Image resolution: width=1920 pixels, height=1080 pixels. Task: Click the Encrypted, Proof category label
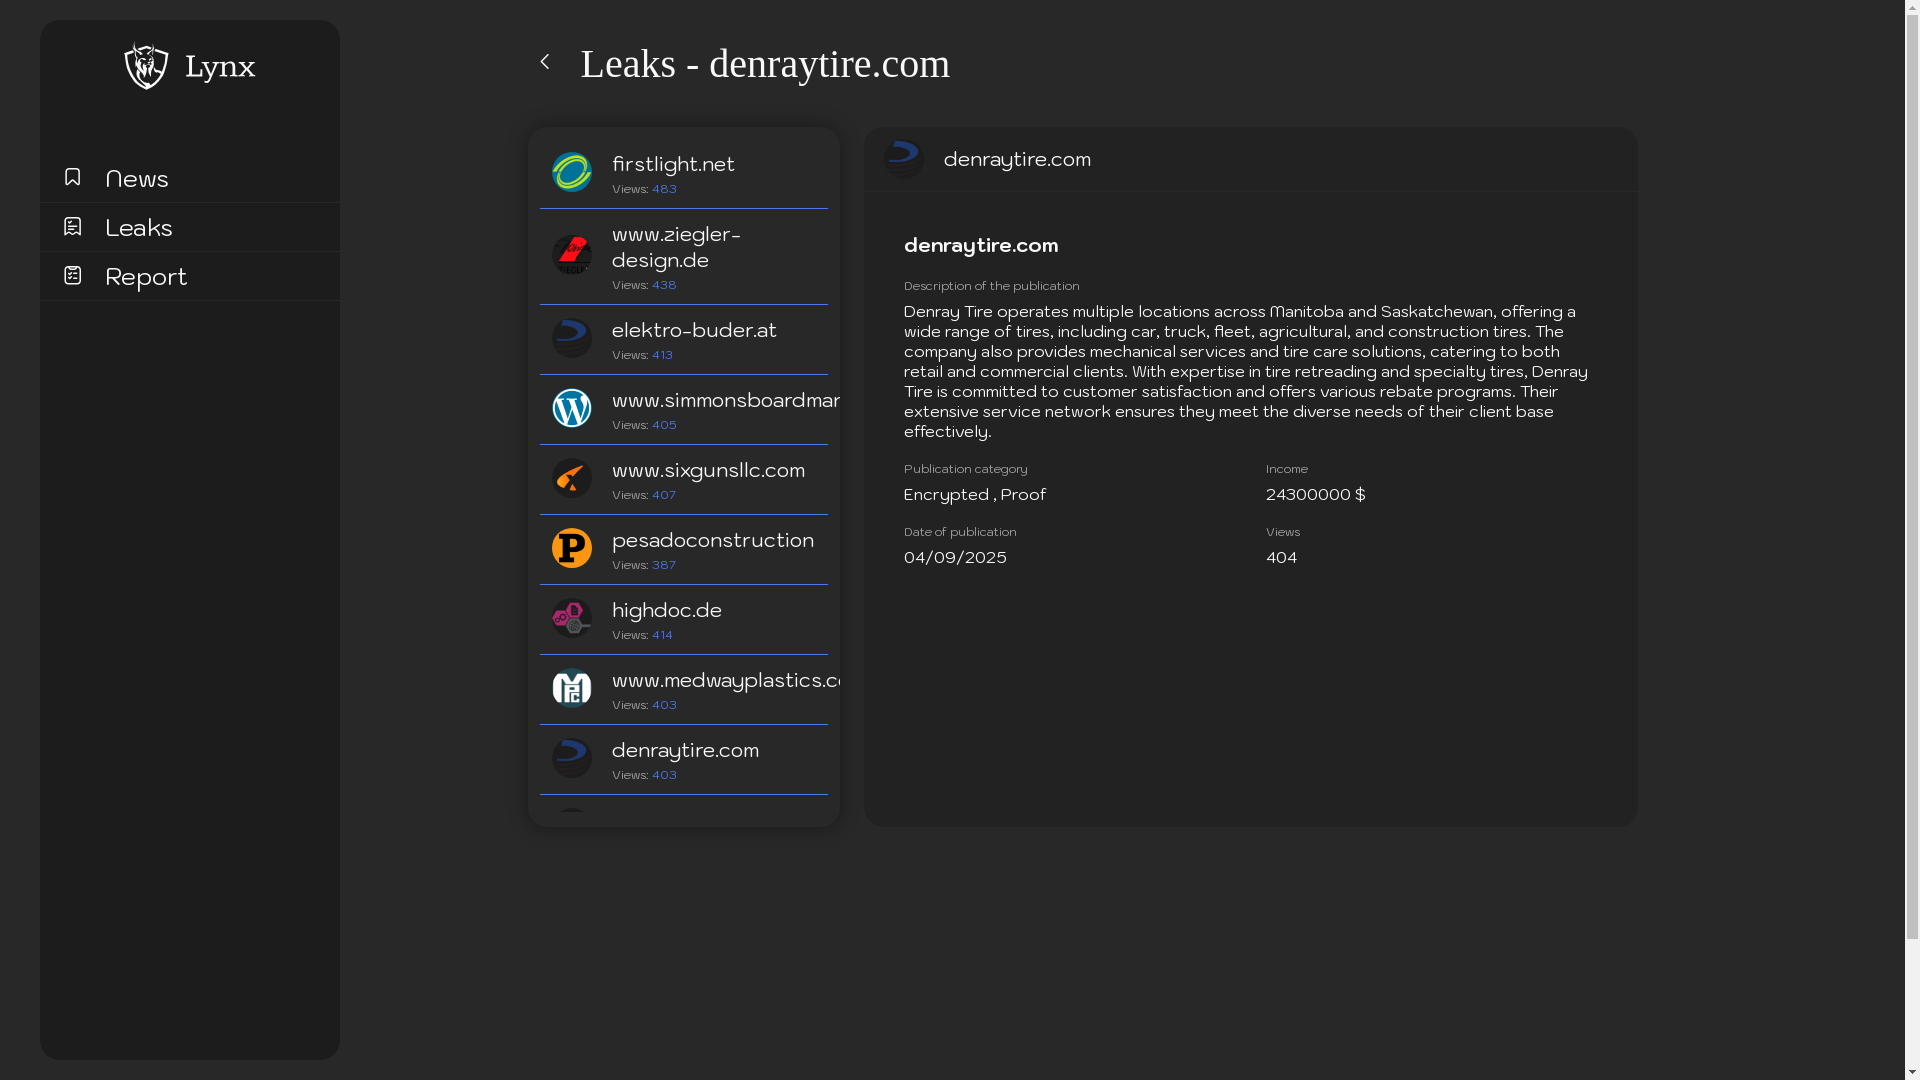tap(974, 494)
